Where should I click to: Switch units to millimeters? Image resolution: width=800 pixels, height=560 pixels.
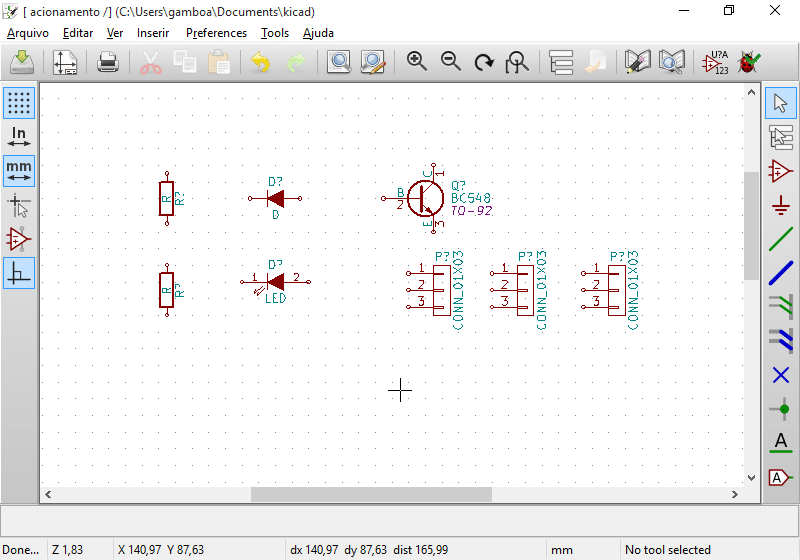coord(19,171)
